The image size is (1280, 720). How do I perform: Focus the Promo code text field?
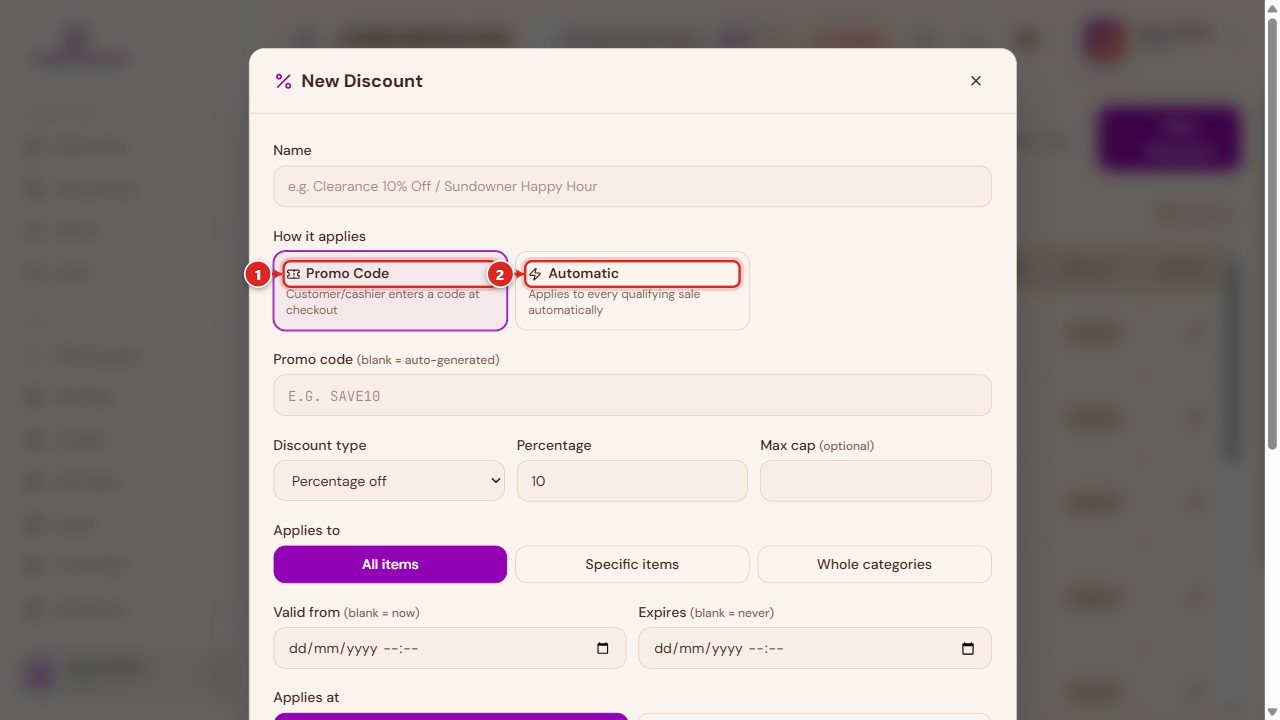tap(632, 395)
